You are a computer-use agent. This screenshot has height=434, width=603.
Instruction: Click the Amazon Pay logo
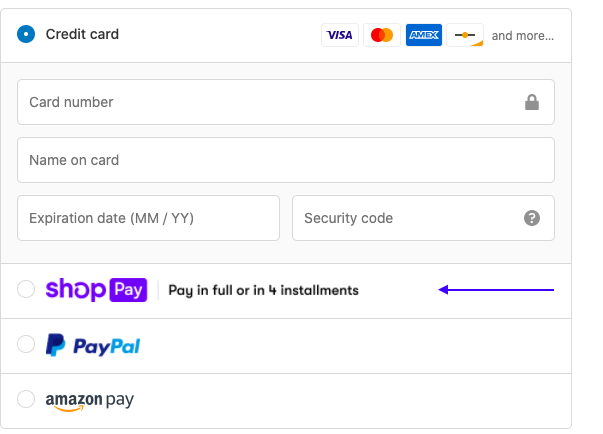click(89, 401)
